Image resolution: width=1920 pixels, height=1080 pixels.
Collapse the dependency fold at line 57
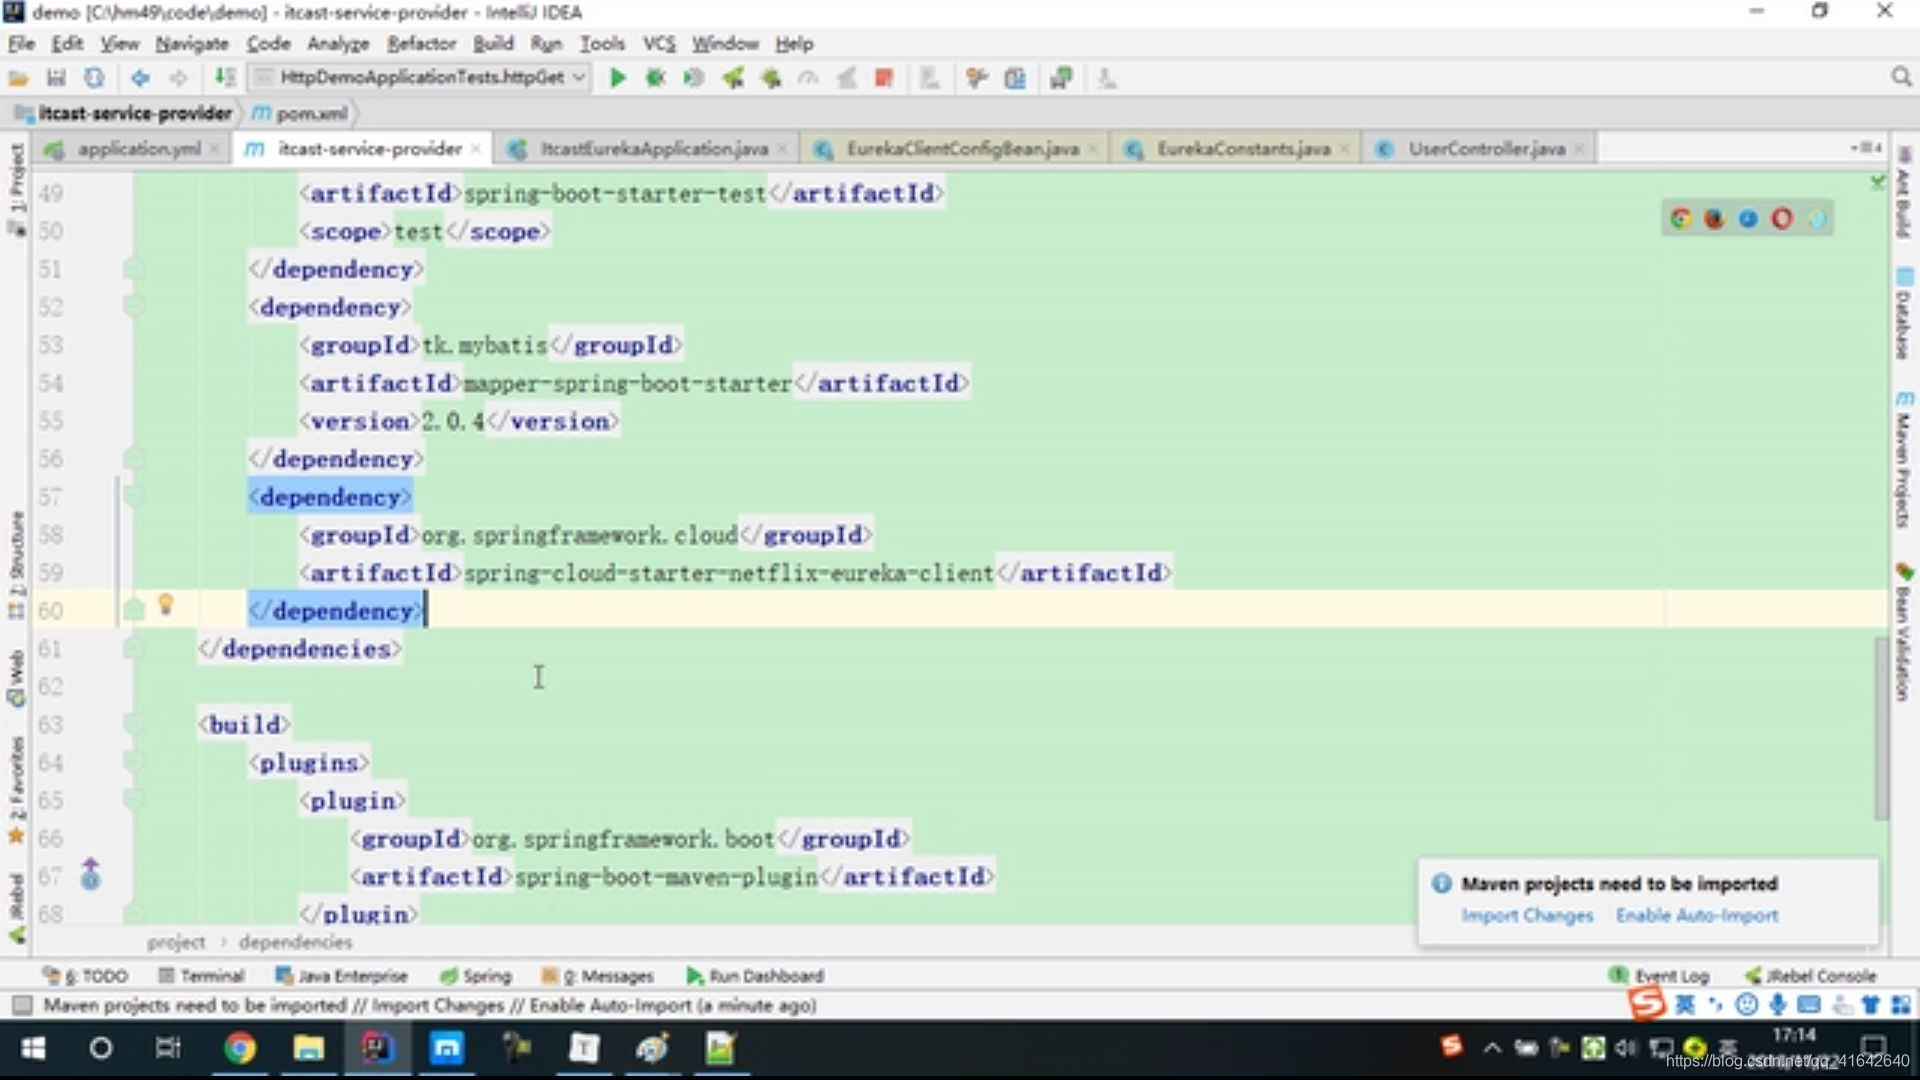133,497
